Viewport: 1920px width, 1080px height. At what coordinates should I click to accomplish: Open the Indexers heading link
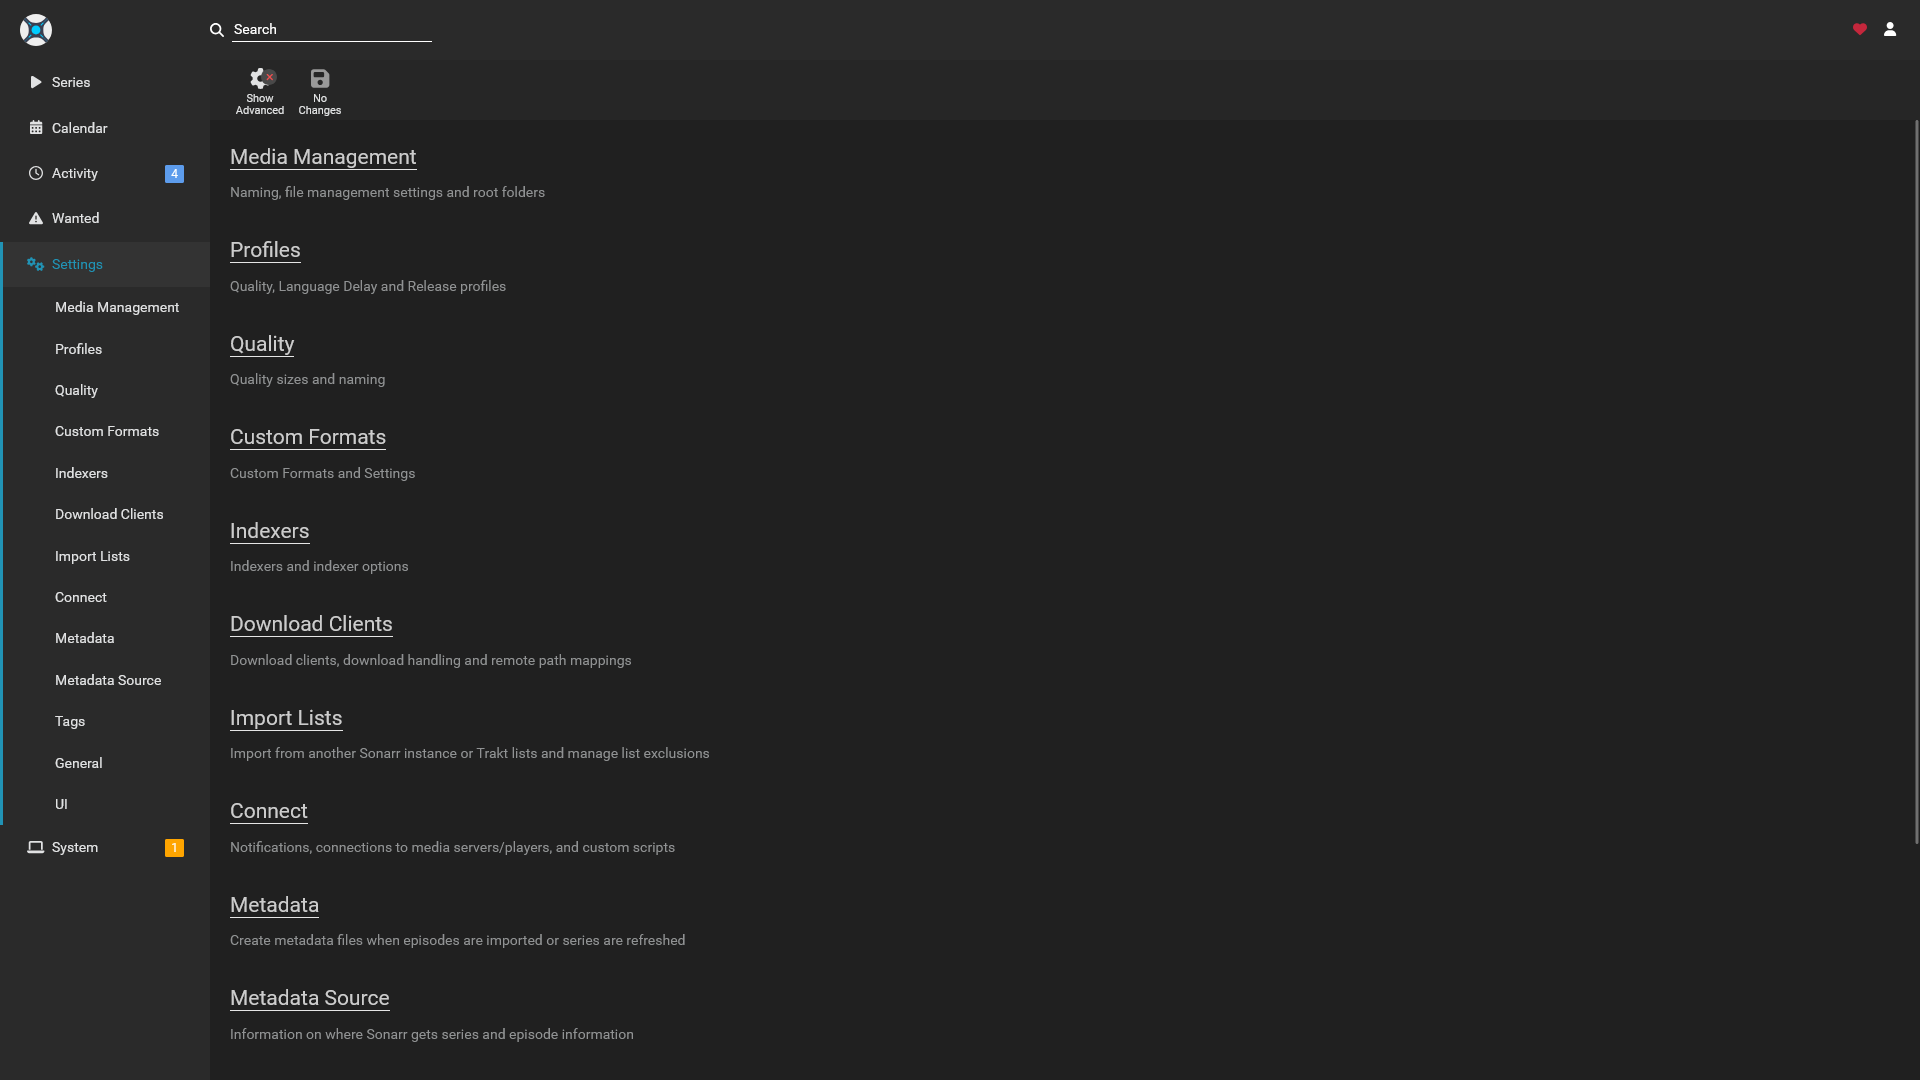tap(269, 531)
